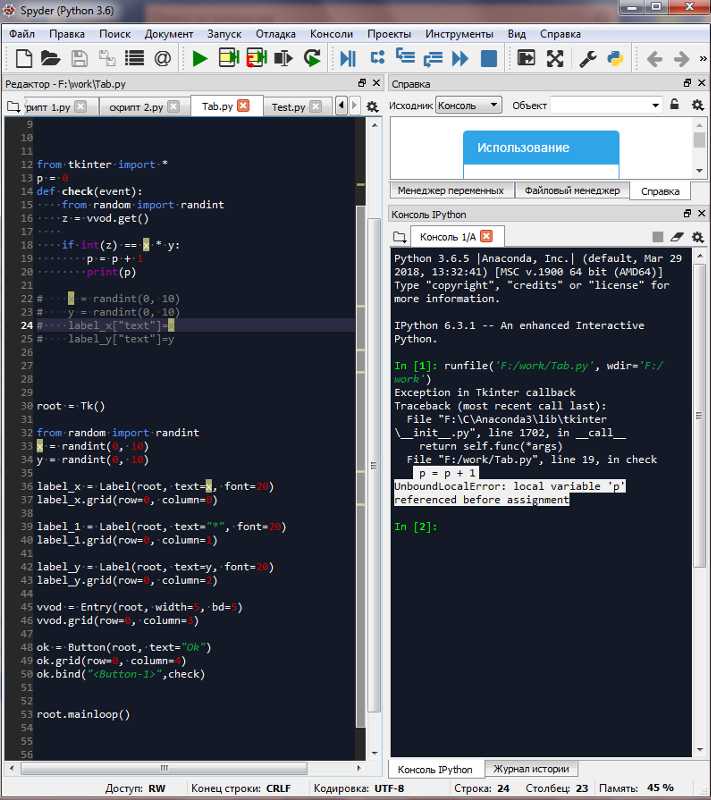
Task: Switch to the Test.py editor tab
Action: (289, 107)
